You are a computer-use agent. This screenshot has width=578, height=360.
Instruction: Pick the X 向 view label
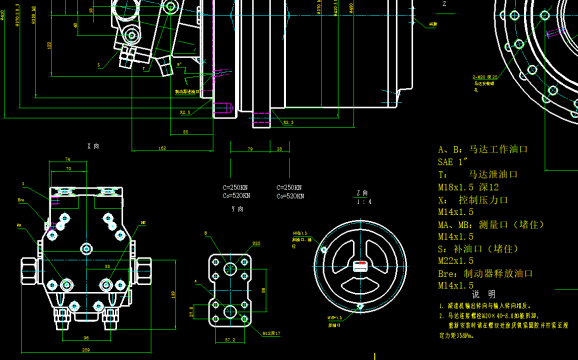[93, 146]
